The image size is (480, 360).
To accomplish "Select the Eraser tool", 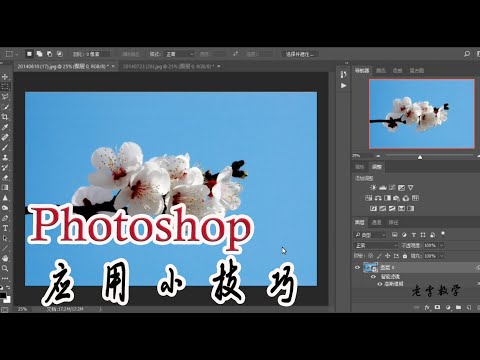I will [5, 178].
